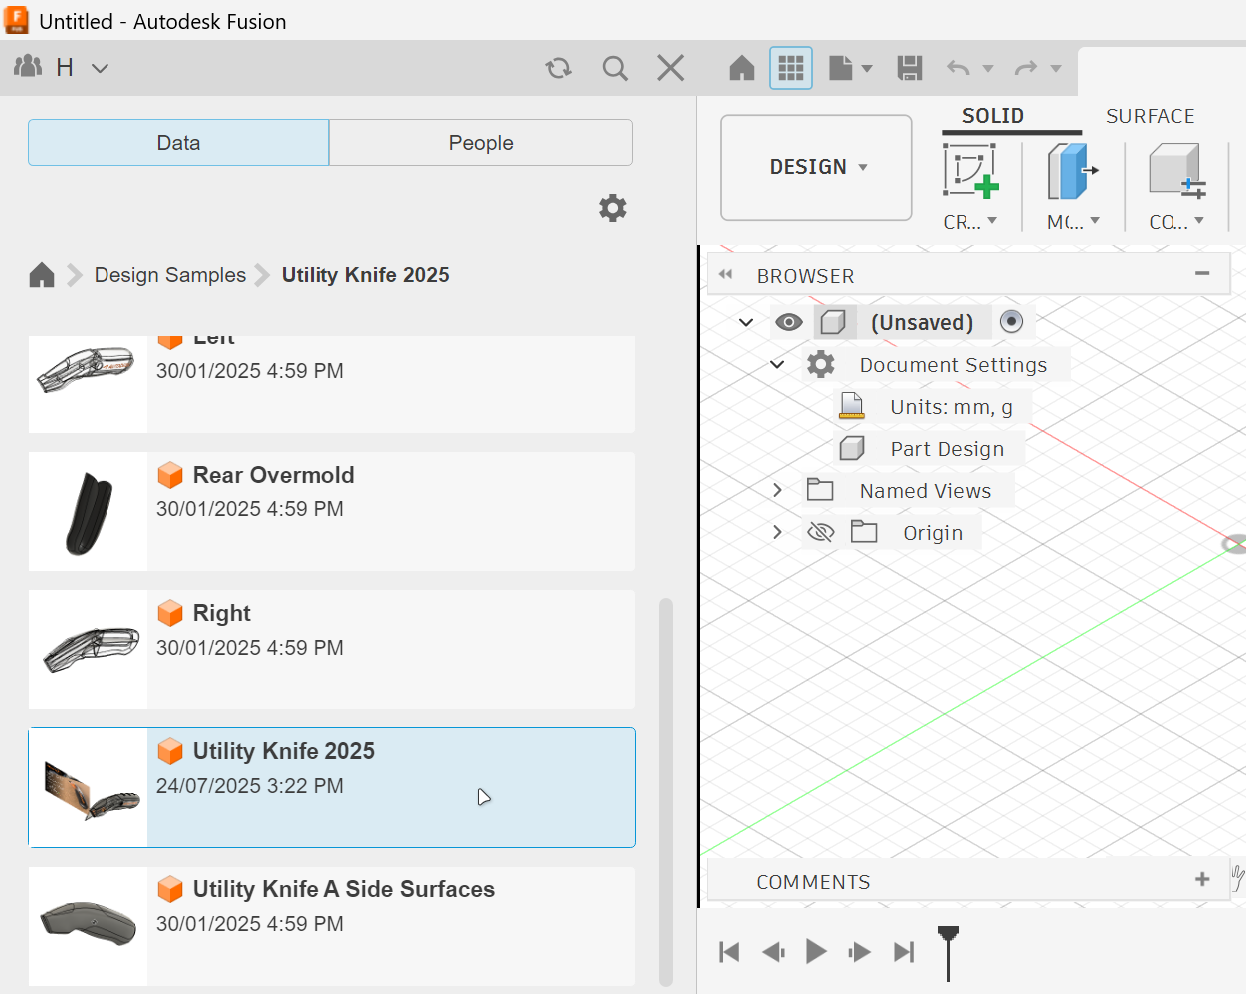1246x994 pixels.
Task: Click the data panel vertical scrollbar
Action: point(666,792)
